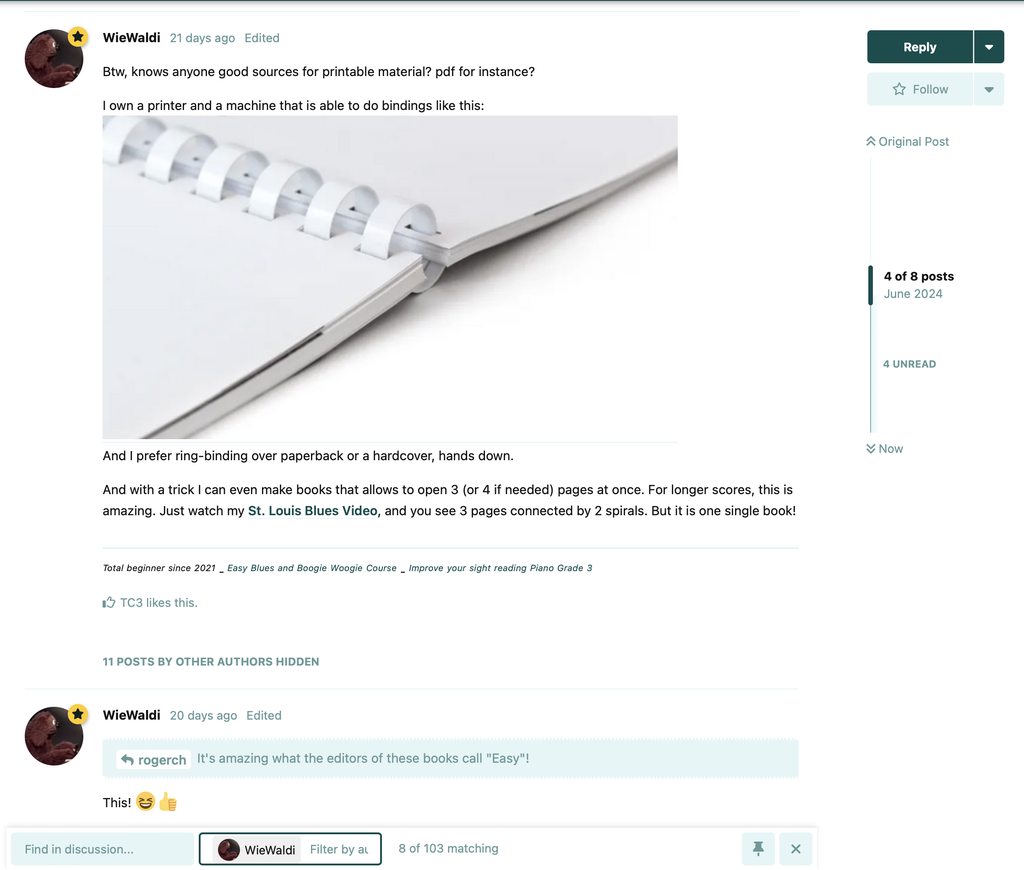Expand the Follow options dropdown arrow
The image size is (1024, 870).
tap(989, 89)
